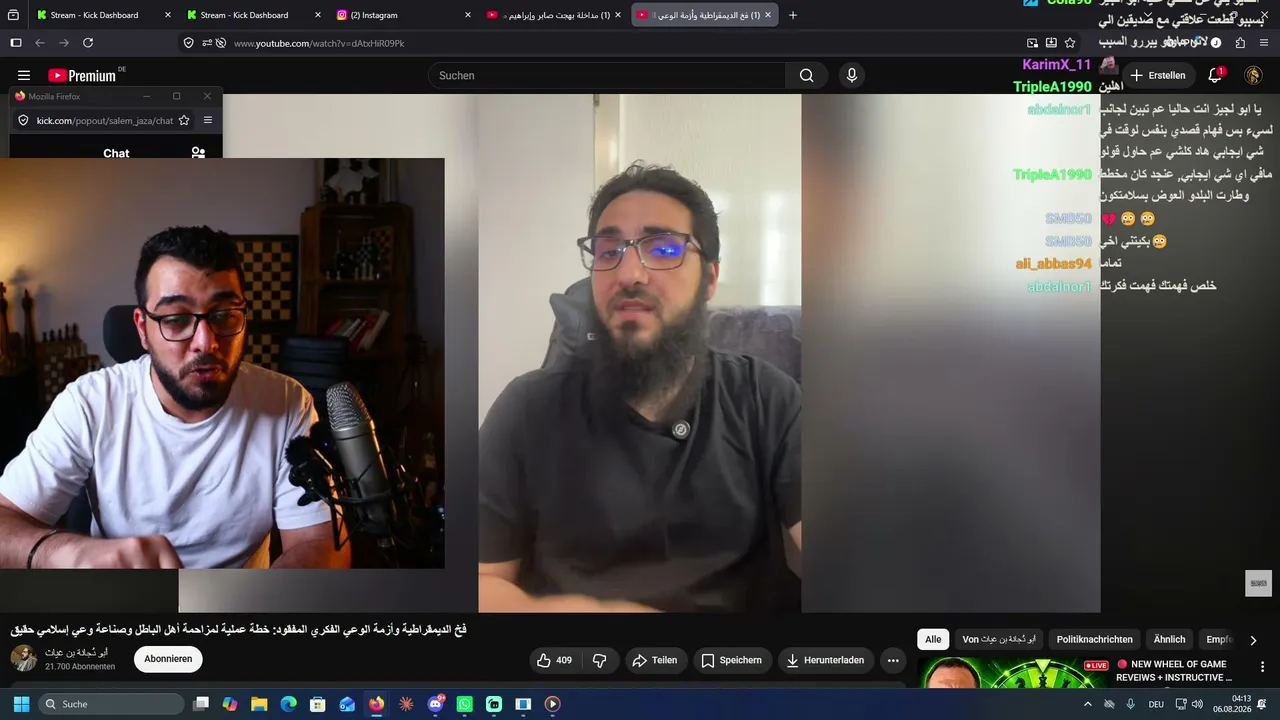This screenshot has height=720, width=1280.
Task: Show more filter chips with right chevron
Action: click(x=1253, y=640)
